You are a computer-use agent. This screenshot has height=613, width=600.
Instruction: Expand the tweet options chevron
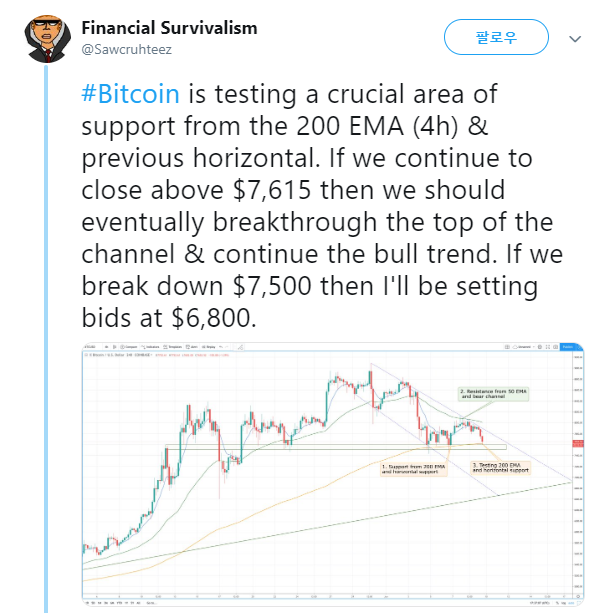pos(575,39)
